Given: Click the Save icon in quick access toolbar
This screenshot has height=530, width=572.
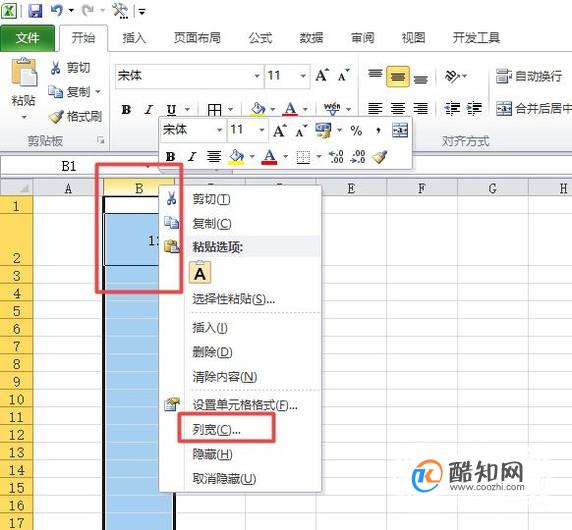Looking at the screenshot, I should (35, 11).
